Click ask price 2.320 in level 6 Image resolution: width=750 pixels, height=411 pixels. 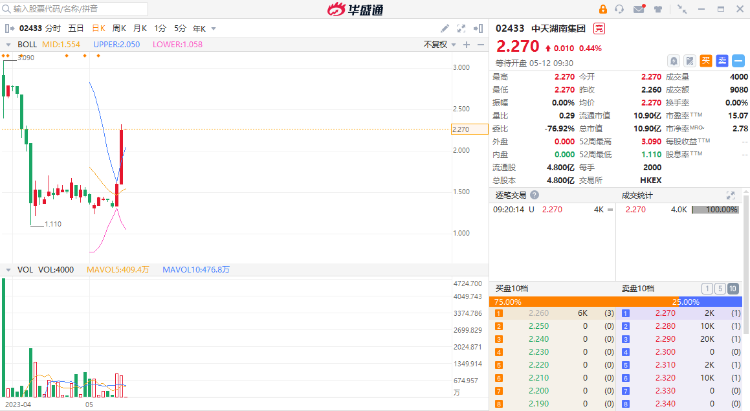click(665, 378)
